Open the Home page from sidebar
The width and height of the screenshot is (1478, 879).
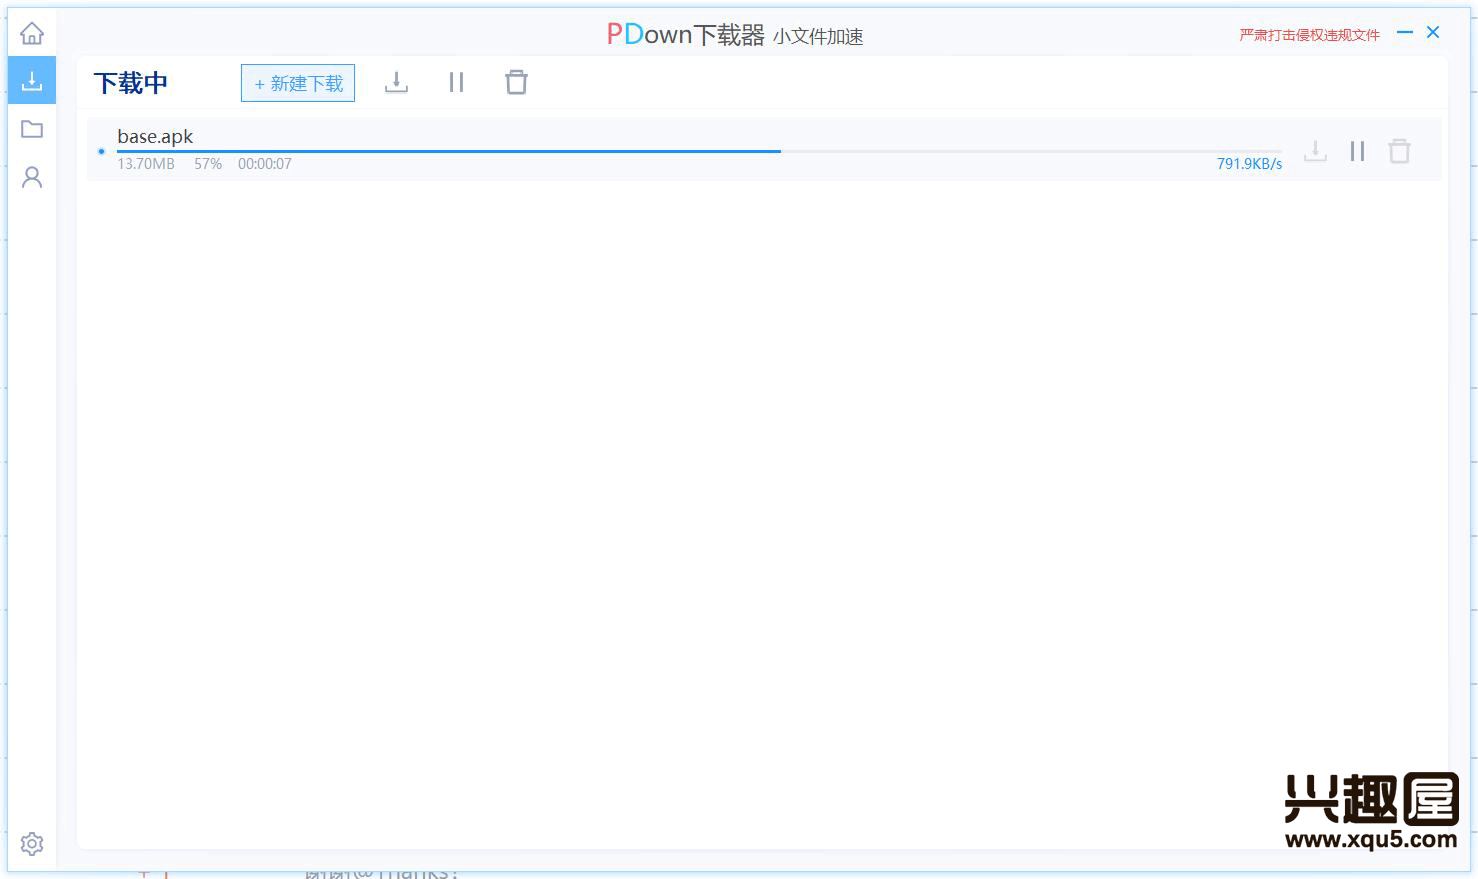tap(32, 33)
